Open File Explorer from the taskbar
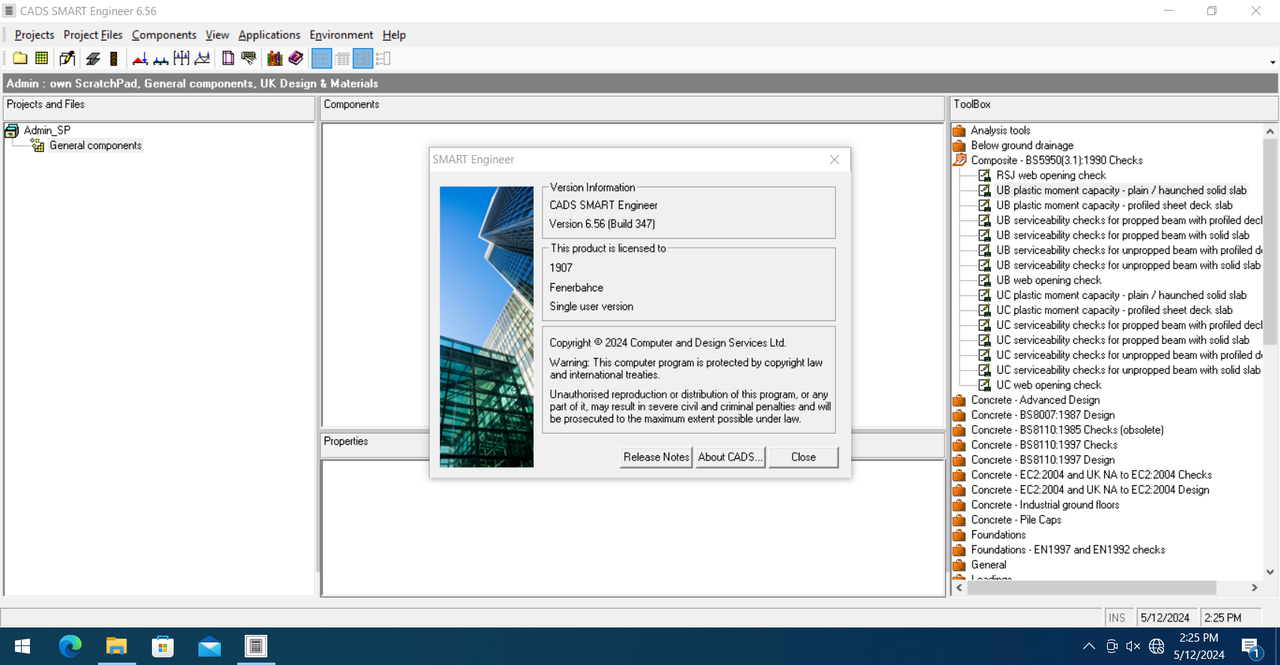Image resolution: width=1280 pixels, height=665 pixels. pyautogui.click(x=116, y=647)
